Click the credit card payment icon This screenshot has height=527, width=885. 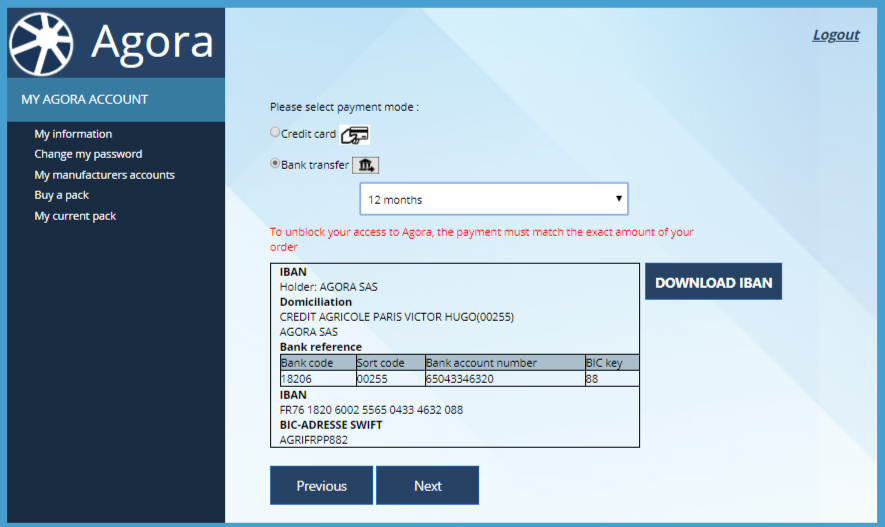point(354,135)
